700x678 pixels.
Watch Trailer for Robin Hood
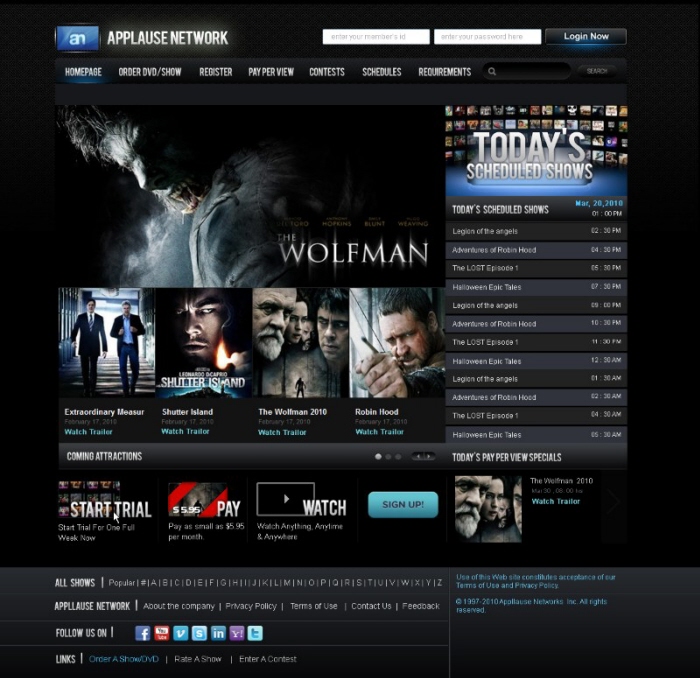pos(379,432)
